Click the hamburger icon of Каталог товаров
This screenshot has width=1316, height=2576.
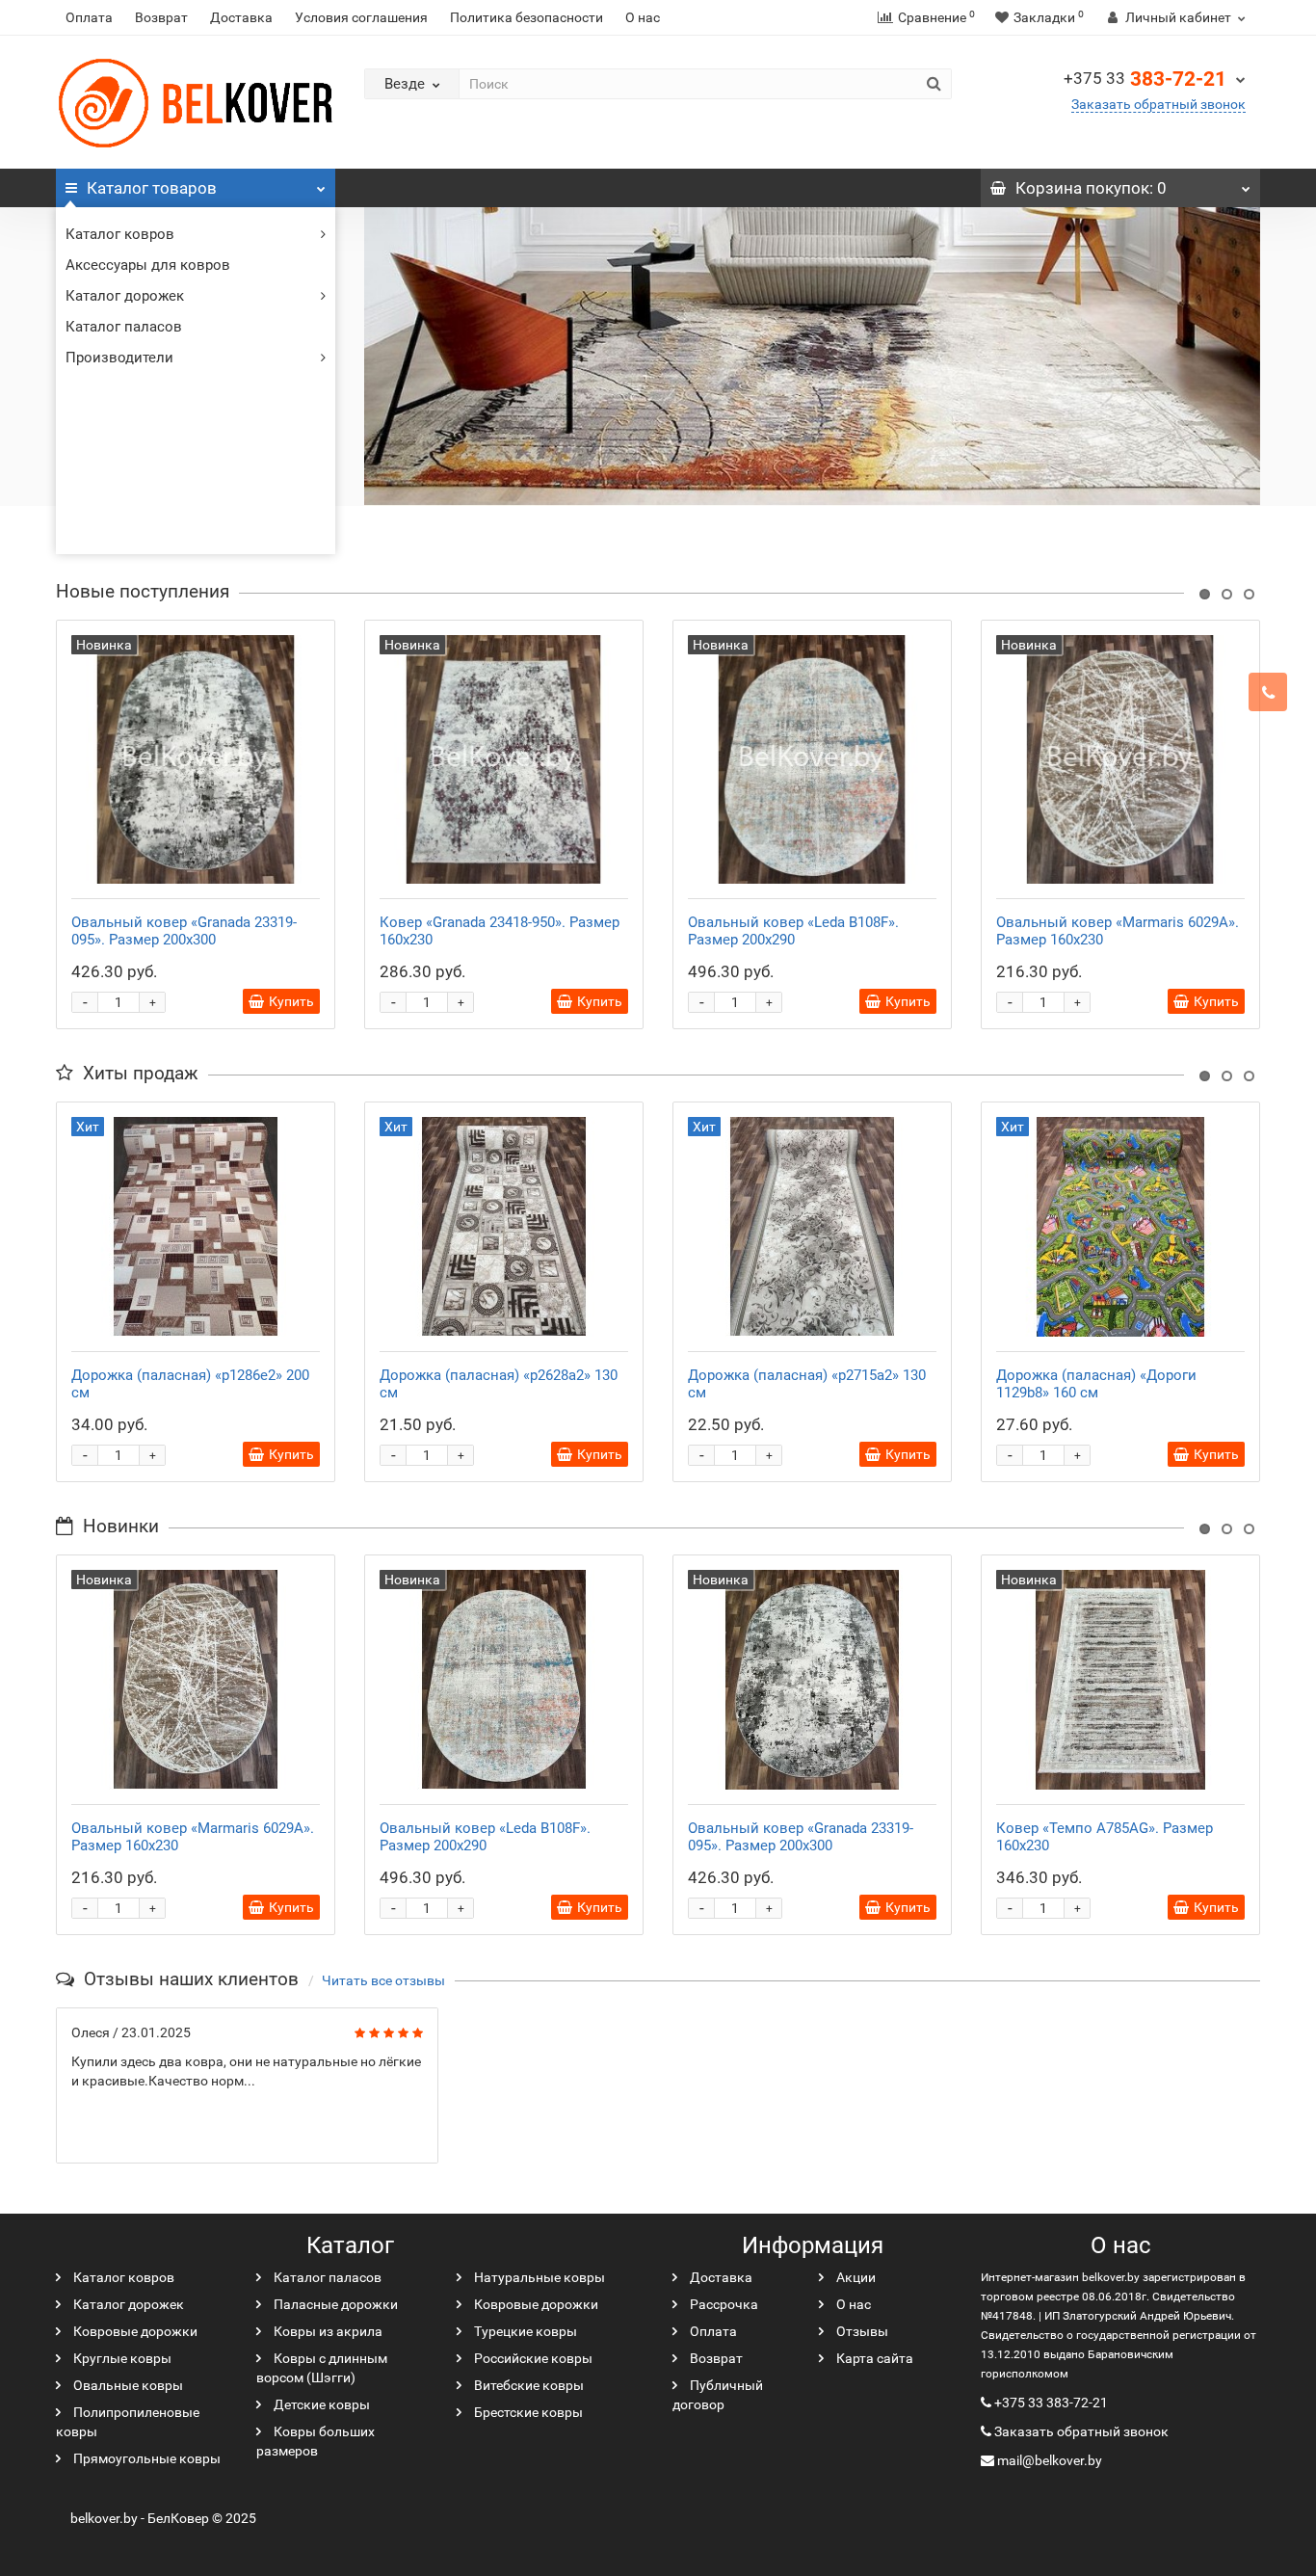click(71, 188)
